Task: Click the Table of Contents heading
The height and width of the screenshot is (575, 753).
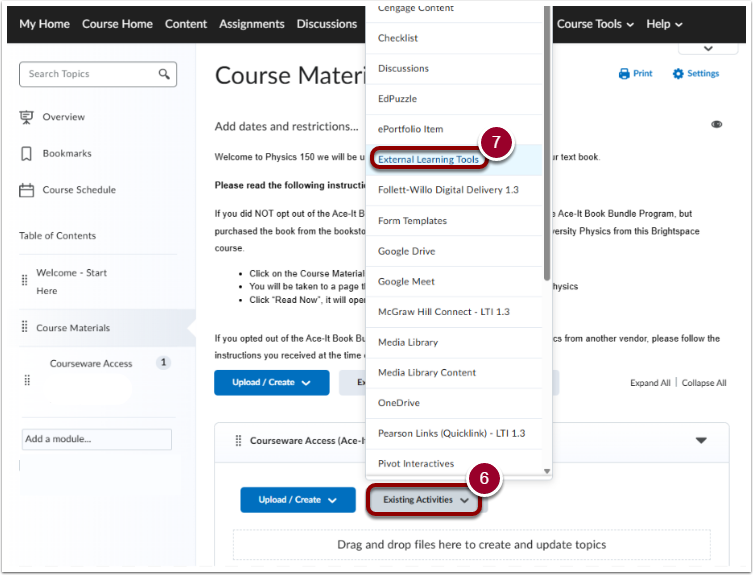Action: click(x=57, y=236)
